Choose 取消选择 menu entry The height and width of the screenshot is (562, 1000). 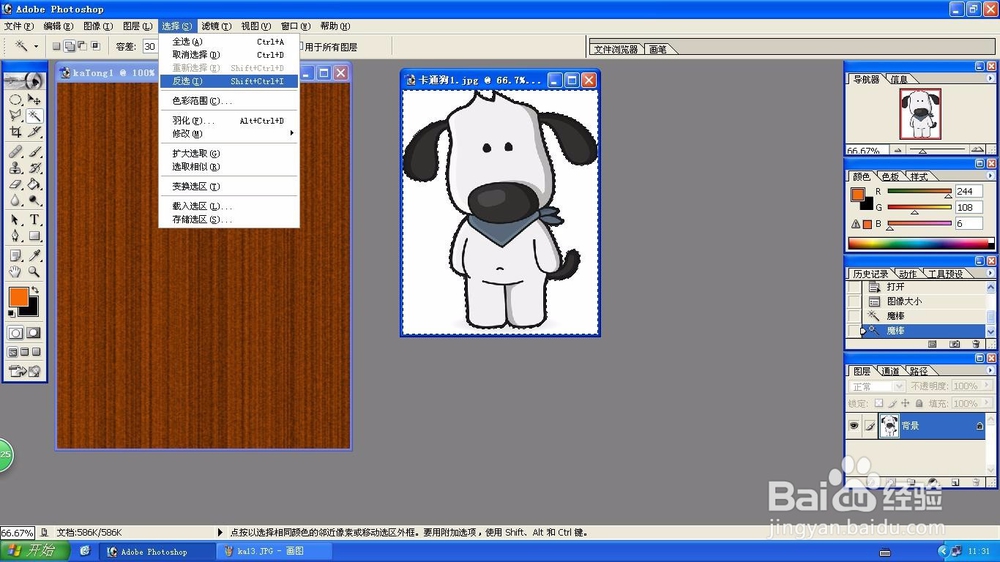(x=229, y=55)
